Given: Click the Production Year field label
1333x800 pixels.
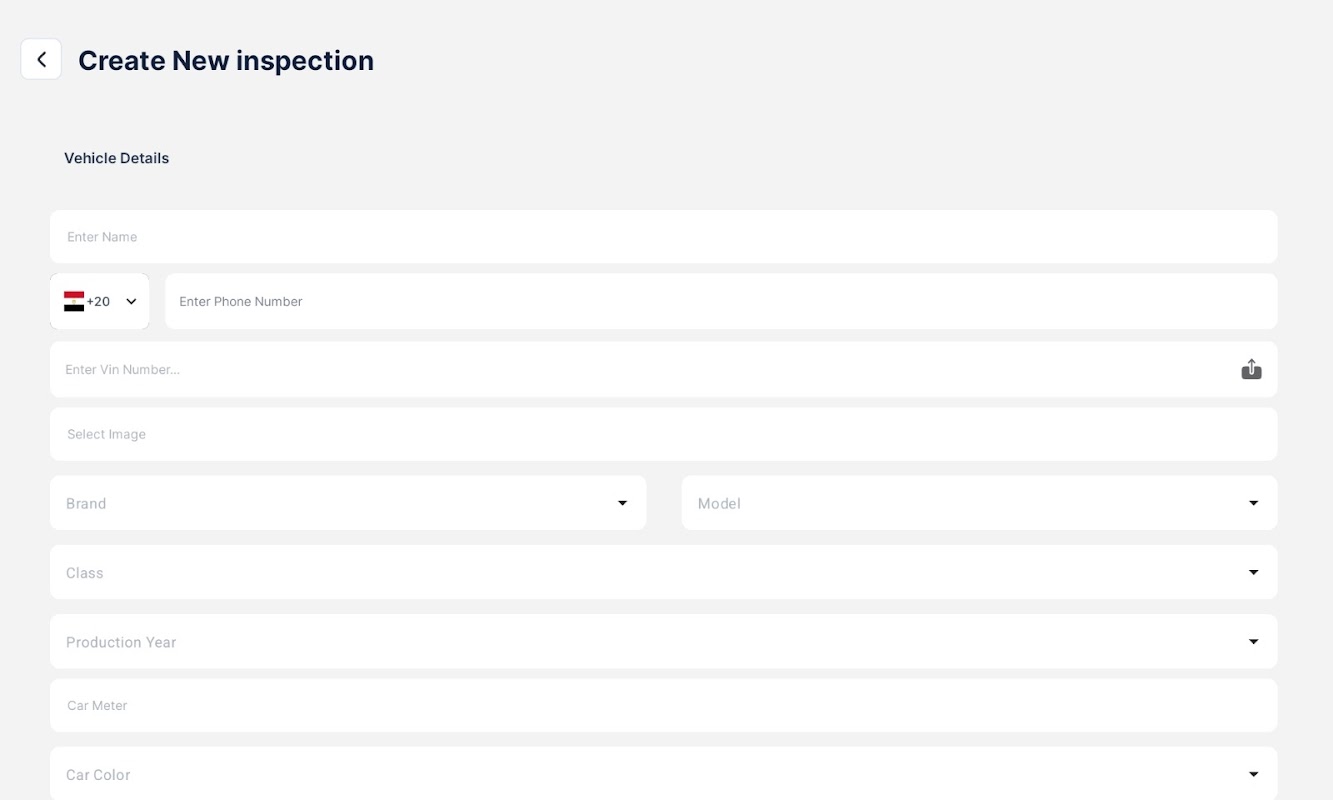Looking at the screenshot, I should (121, 642).
